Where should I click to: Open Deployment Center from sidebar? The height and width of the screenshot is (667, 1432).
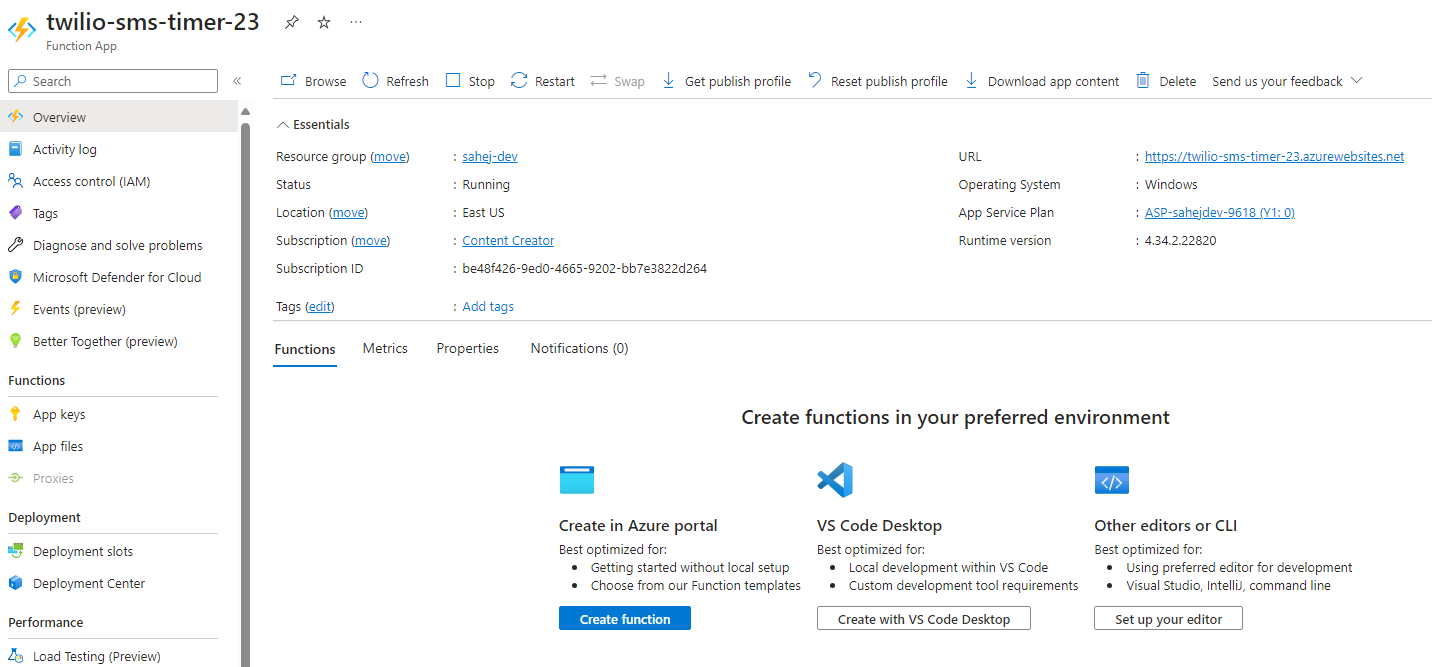[x=89, y=583]
